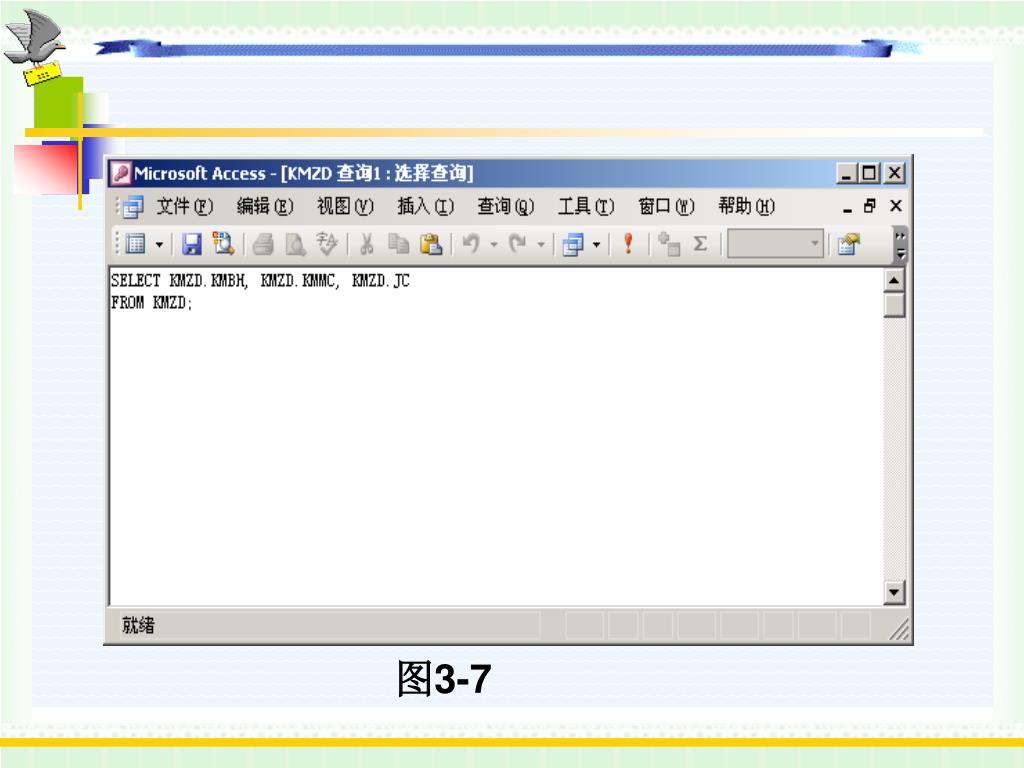Run the query with the exclamation icon
The width and height of the screenshot is (1024, 768).
click(628, 244)
